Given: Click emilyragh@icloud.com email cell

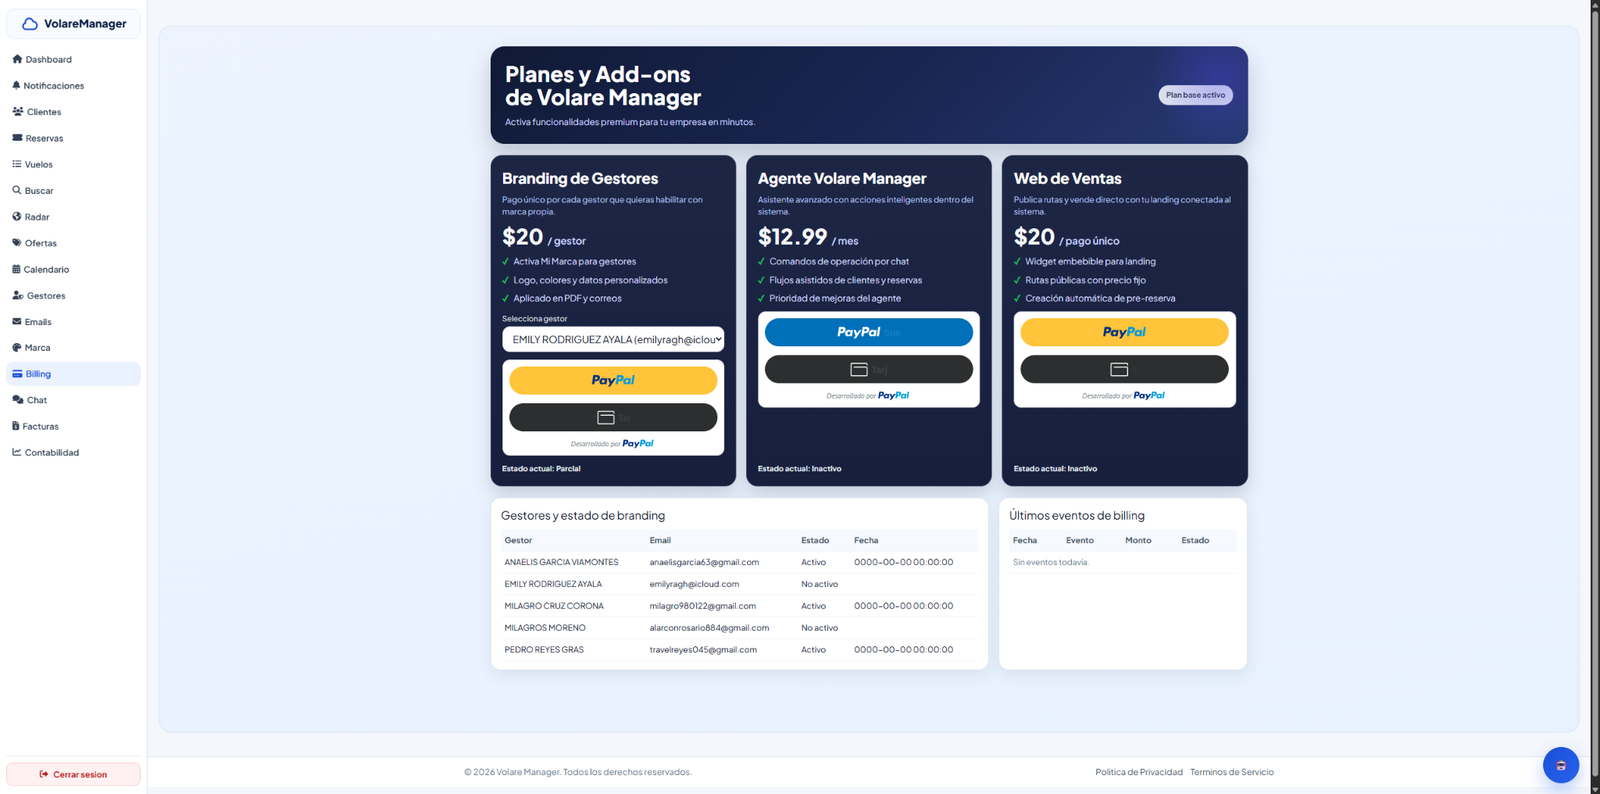Looking at the screenshot, I should pyautogui.click(x=694, y=584).
